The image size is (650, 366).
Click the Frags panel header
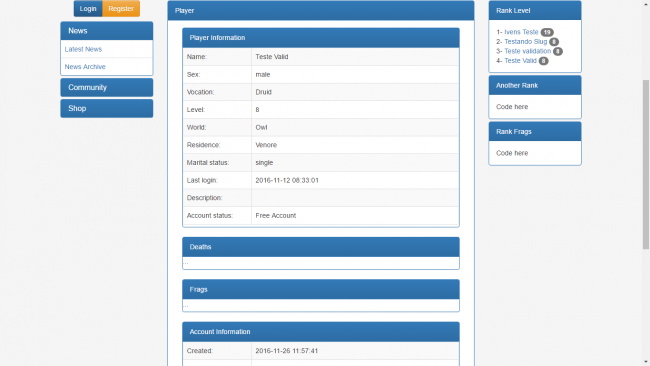pyautogui.click(x=321, y=289)
